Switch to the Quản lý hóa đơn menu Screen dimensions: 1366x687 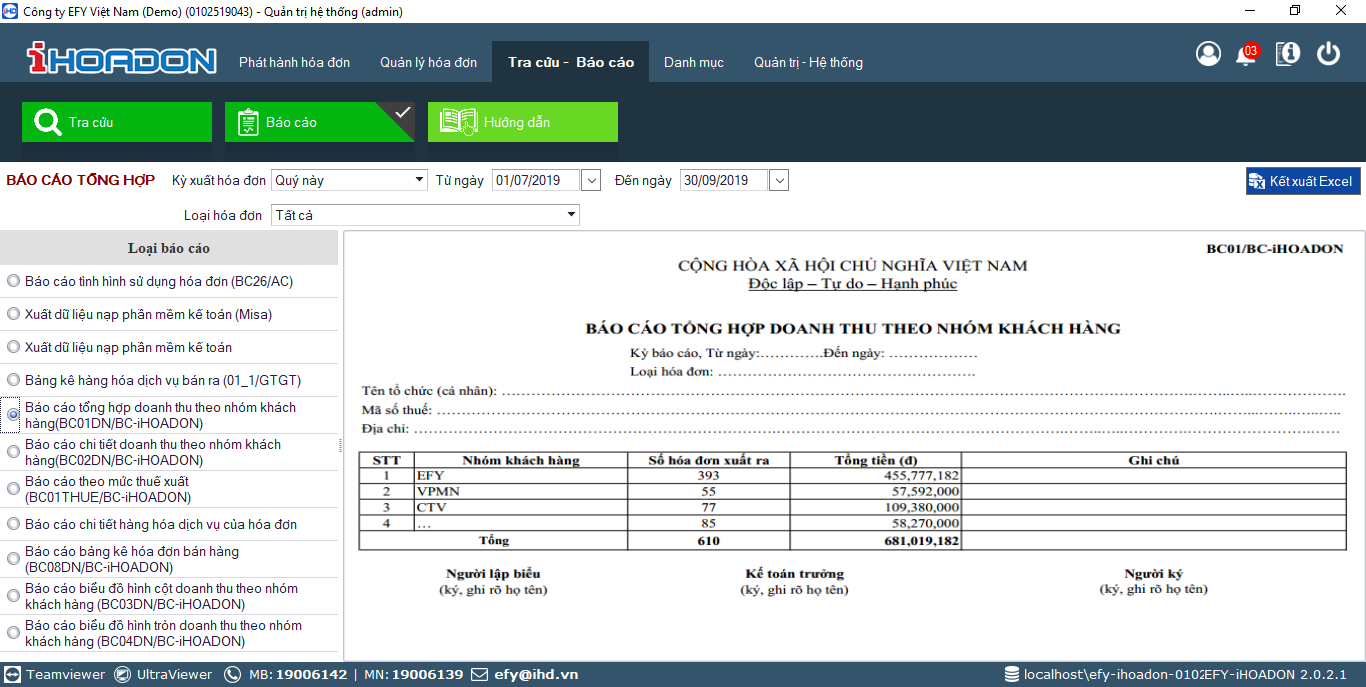coord(428,62)
